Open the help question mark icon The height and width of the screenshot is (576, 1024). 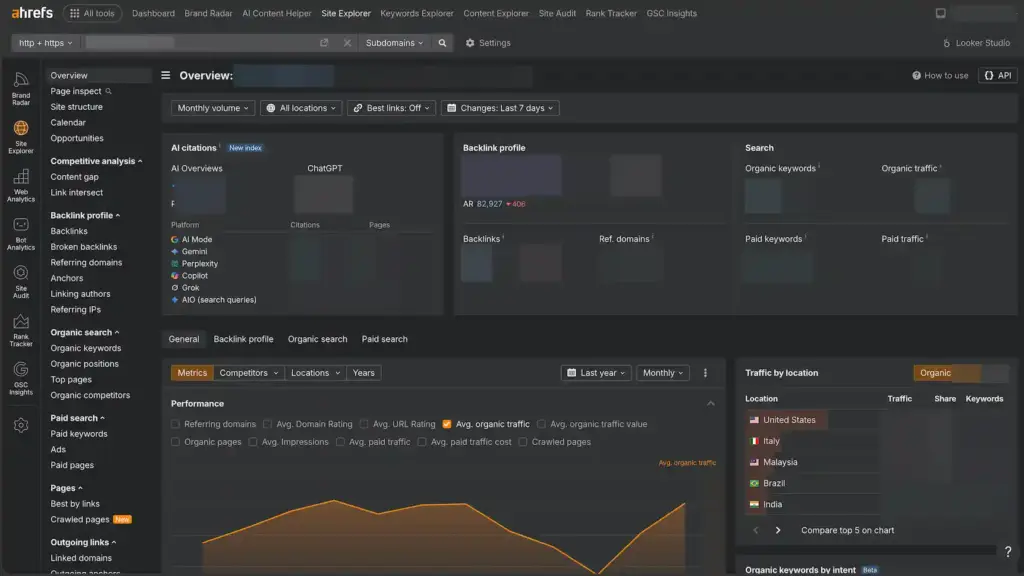click(1008, 552)
